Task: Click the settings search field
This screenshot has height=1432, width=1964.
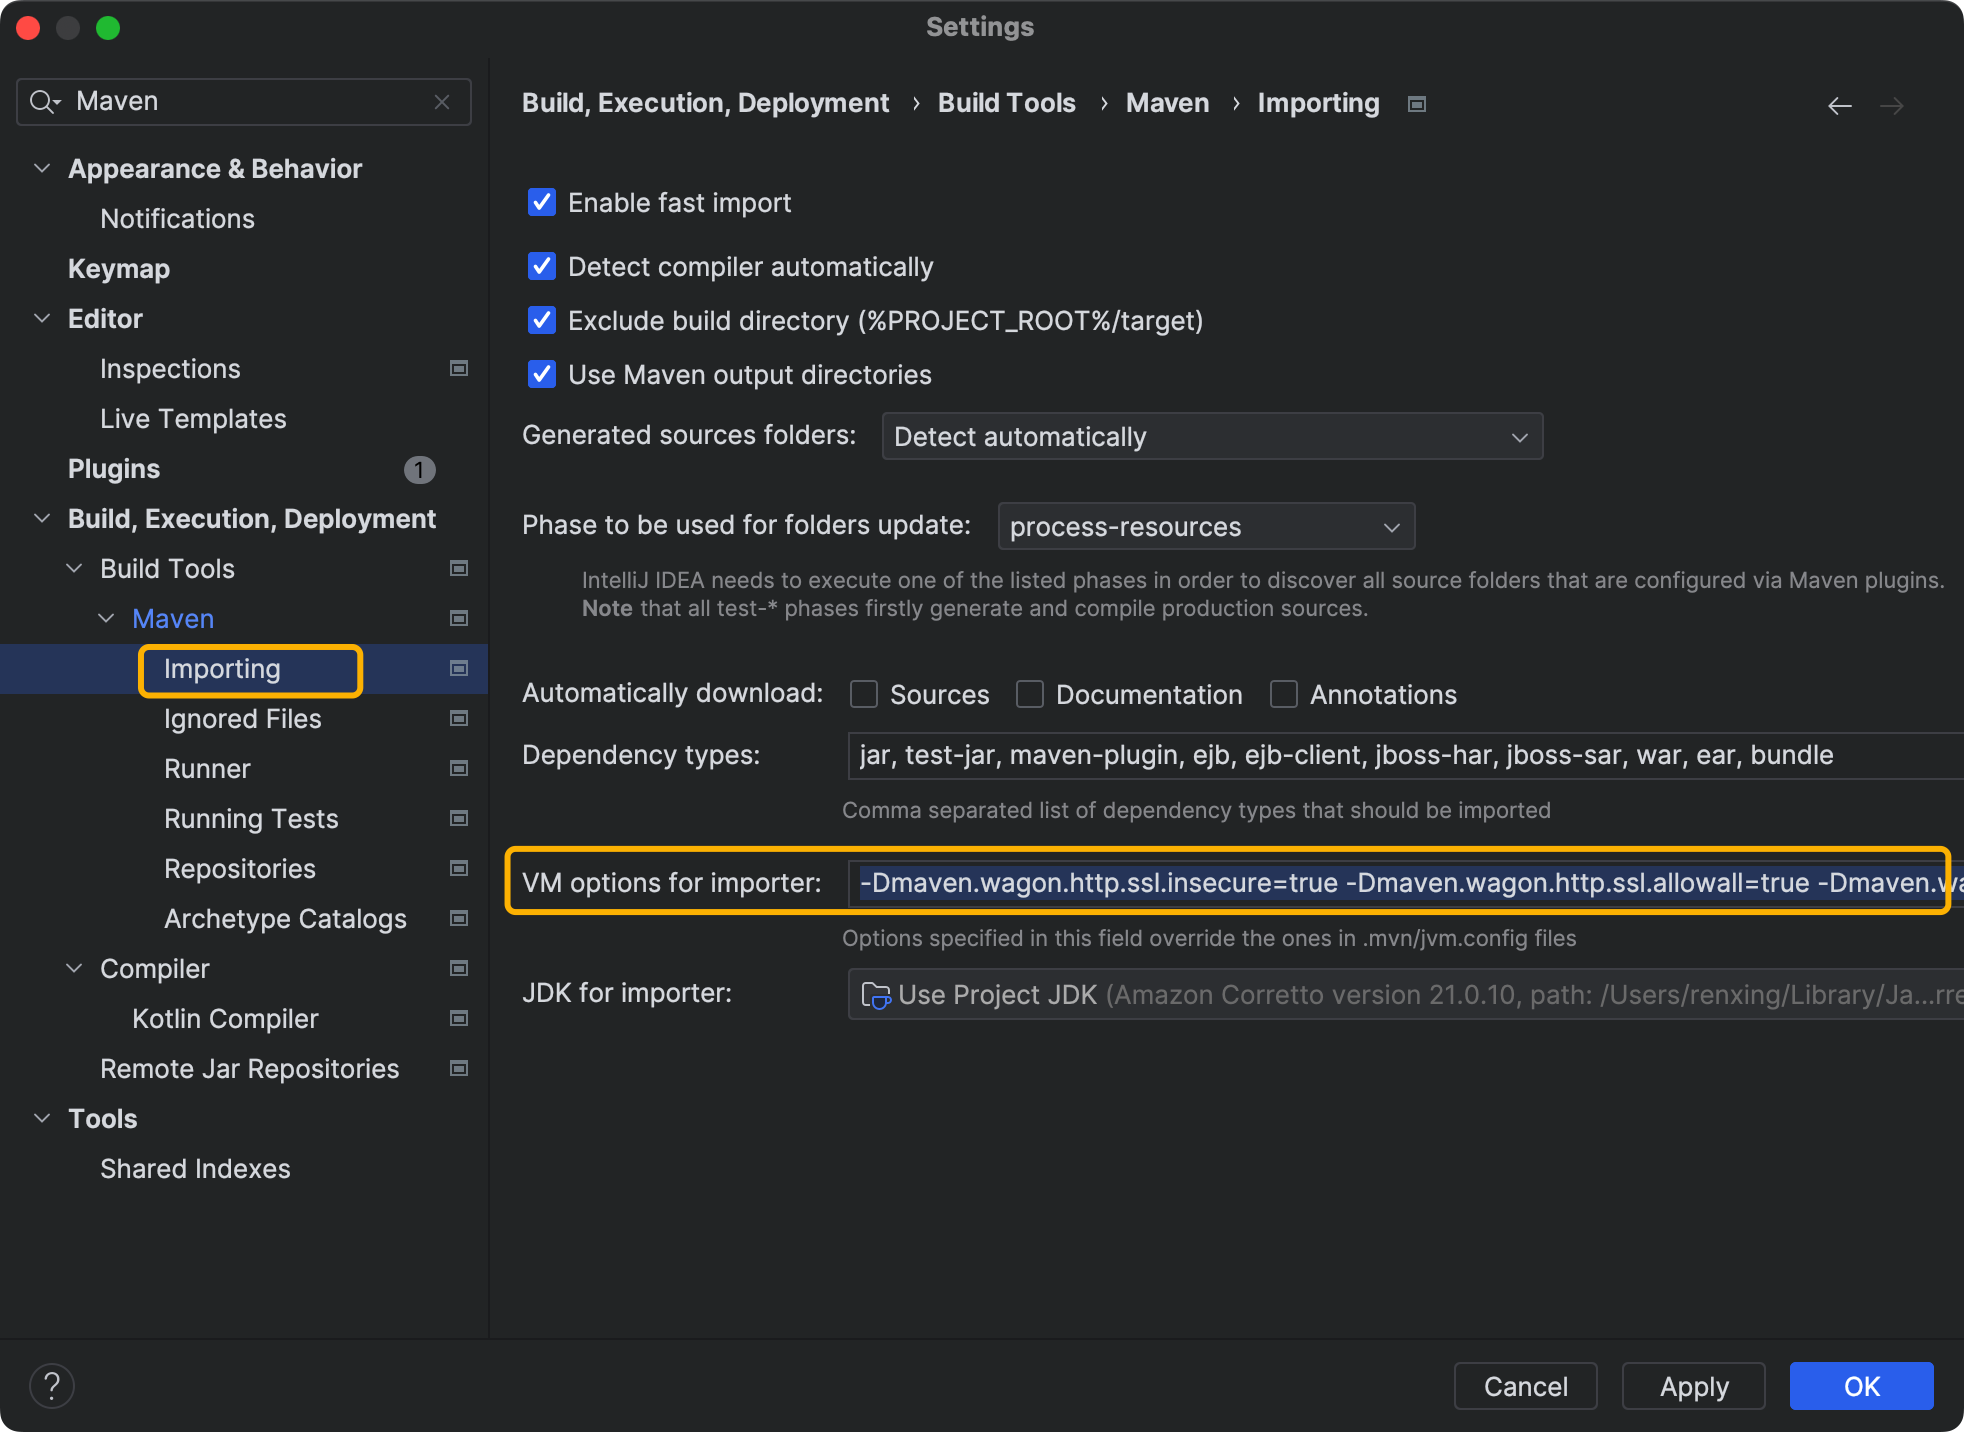Action: point(244,102)
